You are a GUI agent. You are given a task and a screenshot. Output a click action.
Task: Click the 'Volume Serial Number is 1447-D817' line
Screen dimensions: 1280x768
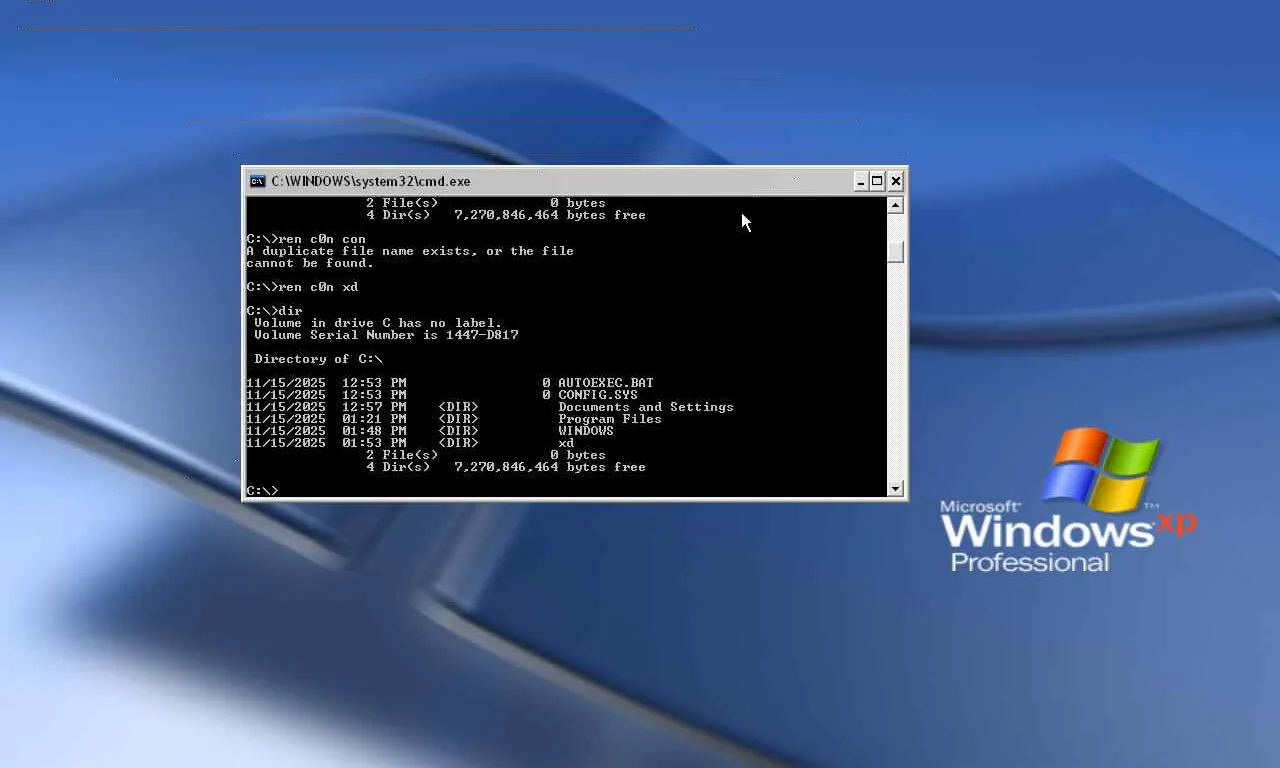coord(386,335)
